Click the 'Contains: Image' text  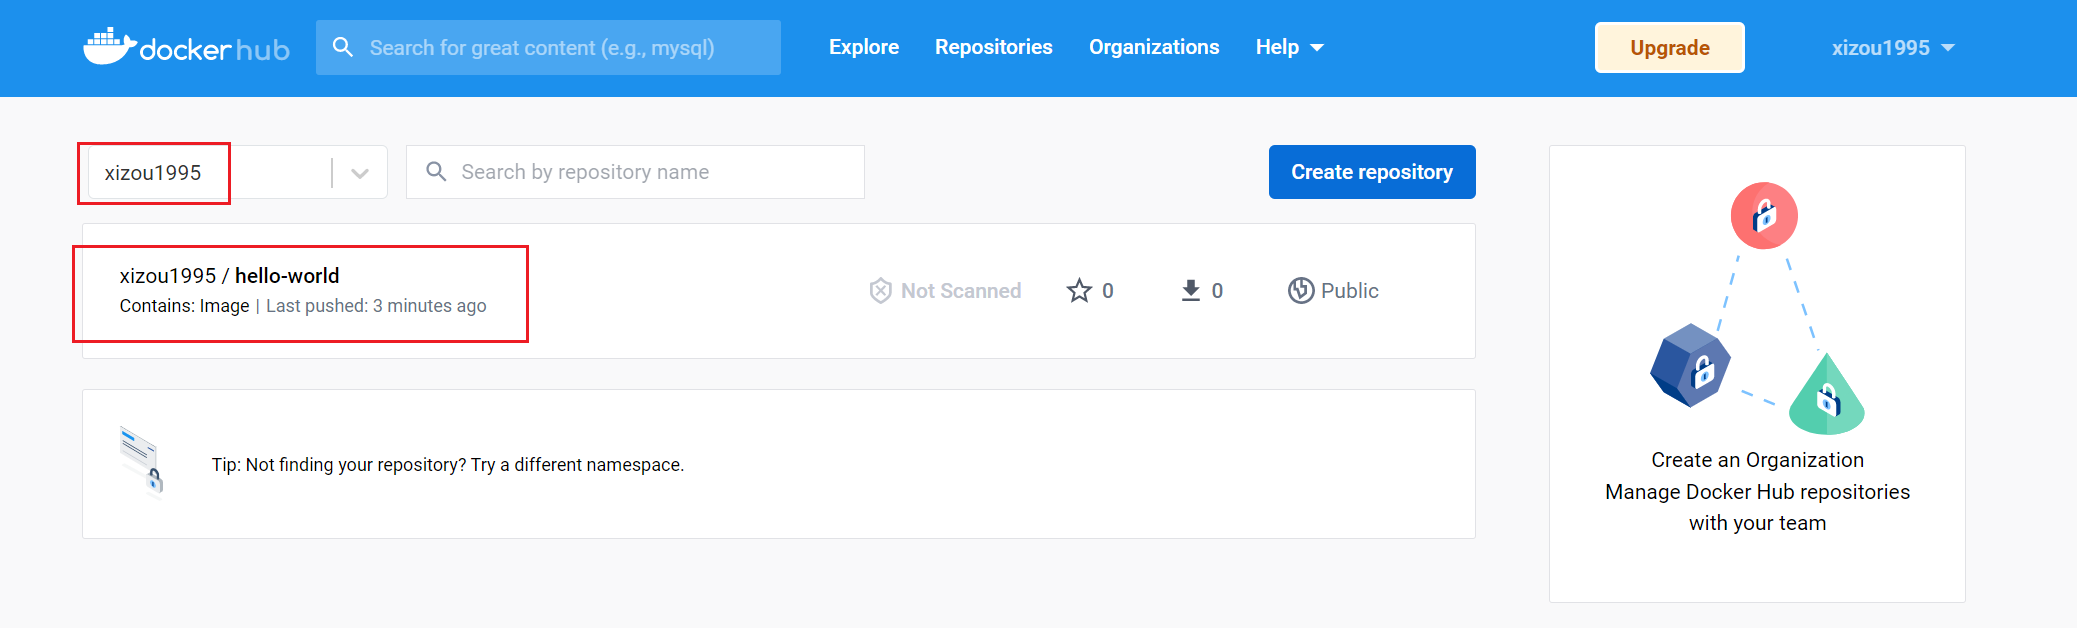[x=184, y=306]
